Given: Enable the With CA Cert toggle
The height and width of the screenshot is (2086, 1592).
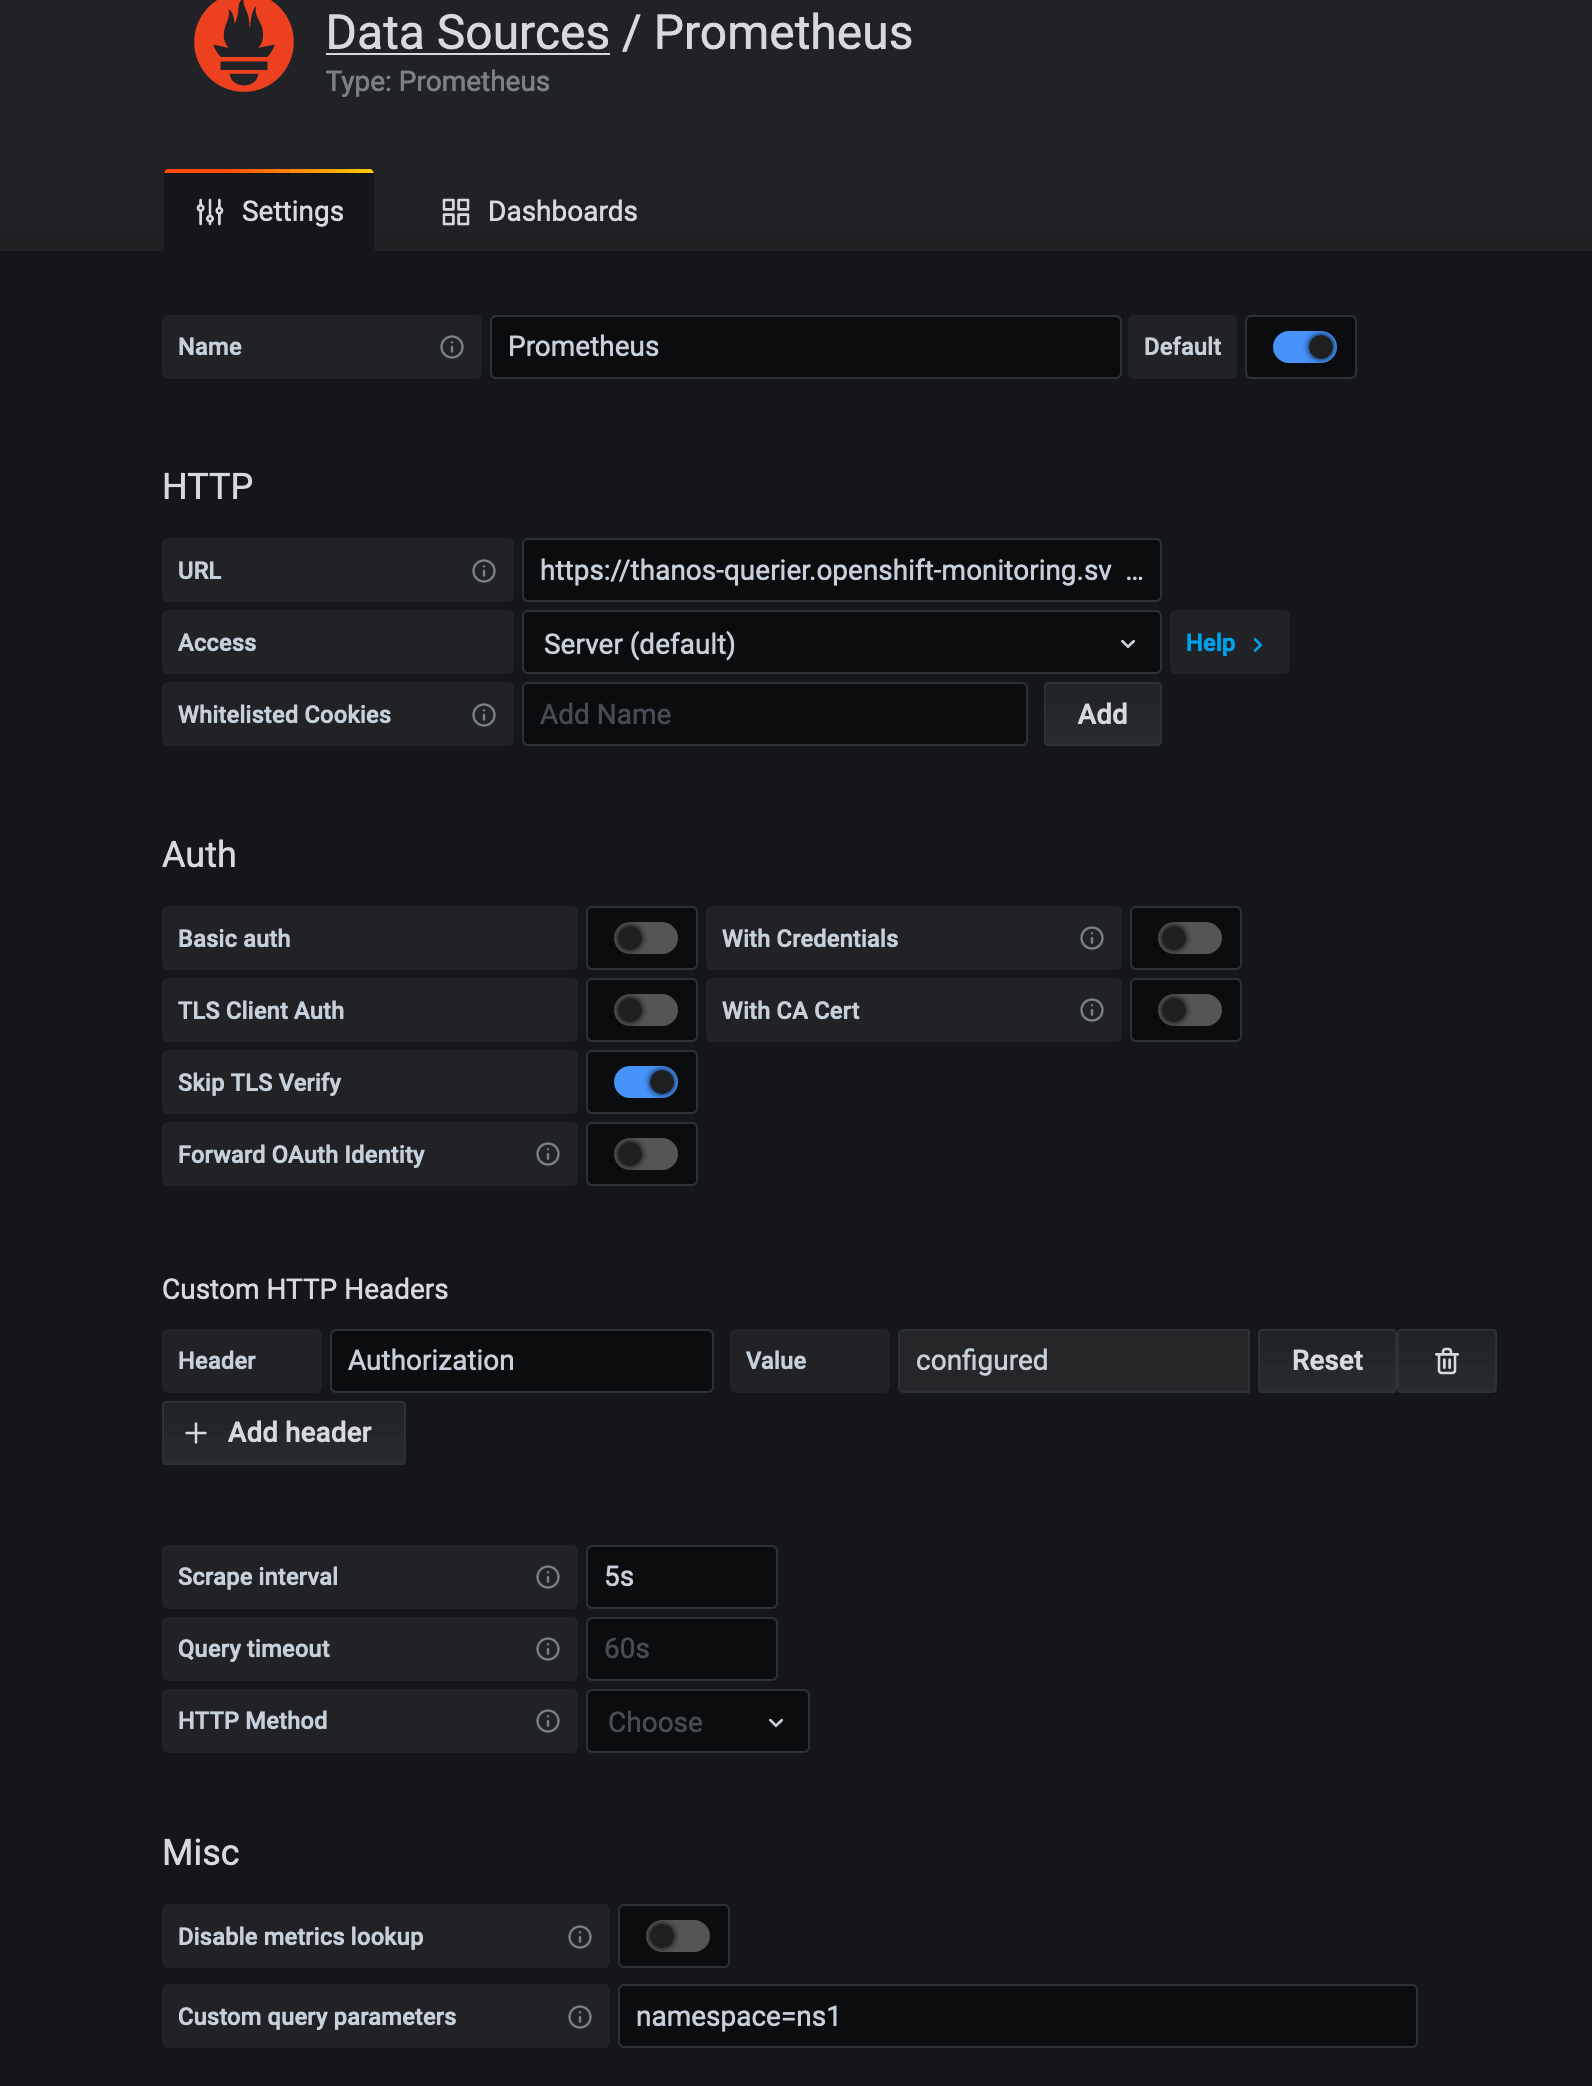Looking at the screenshot, I should pos(1189,1010).
